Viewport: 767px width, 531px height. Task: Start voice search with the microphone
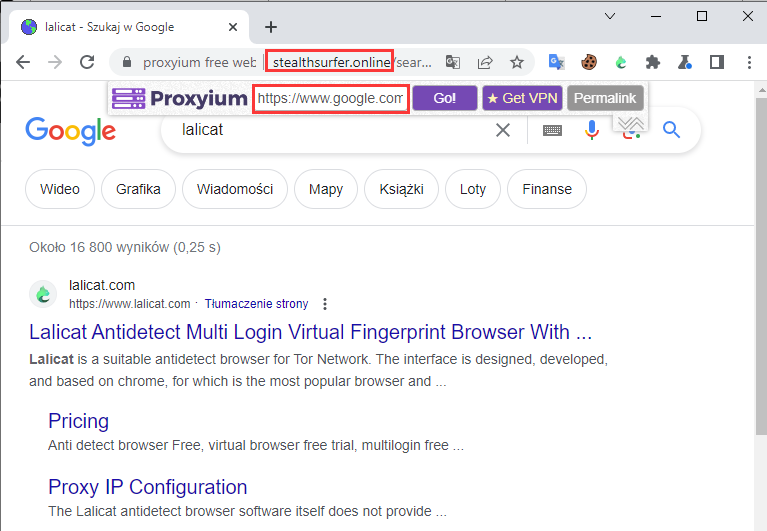[591, 130]
